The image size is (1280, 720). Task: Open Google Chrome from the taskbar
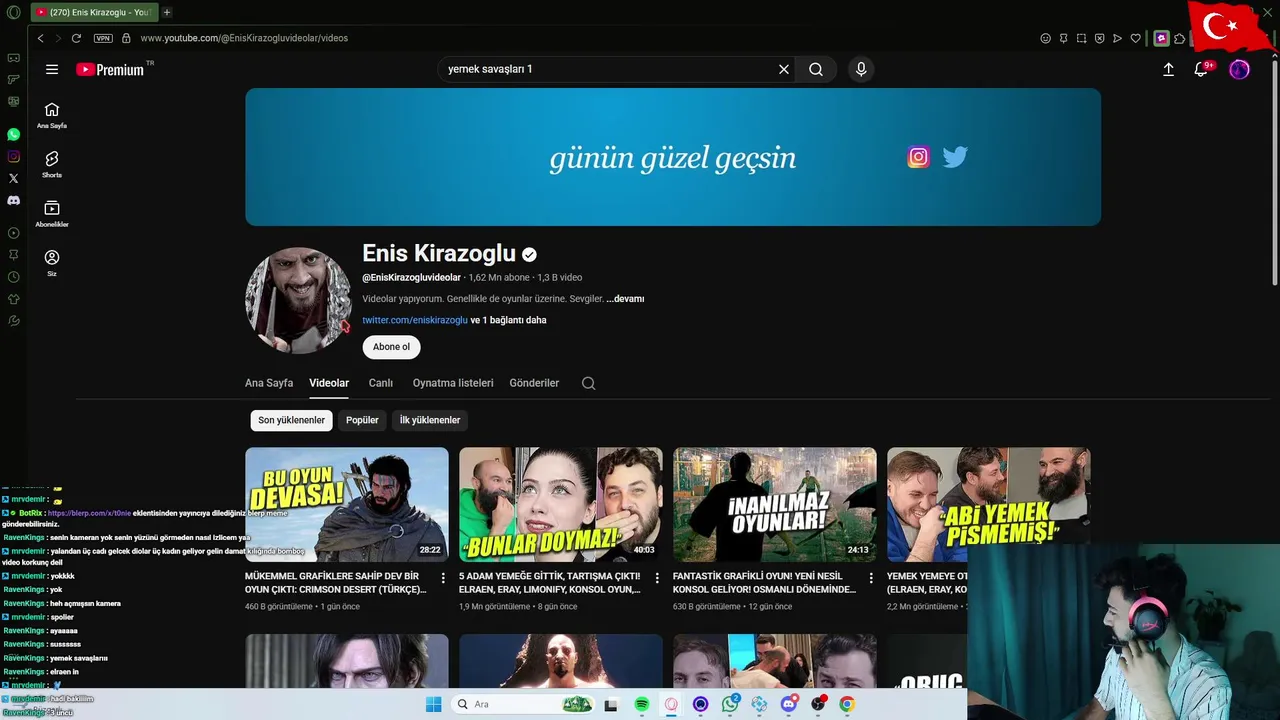point(847,704)
